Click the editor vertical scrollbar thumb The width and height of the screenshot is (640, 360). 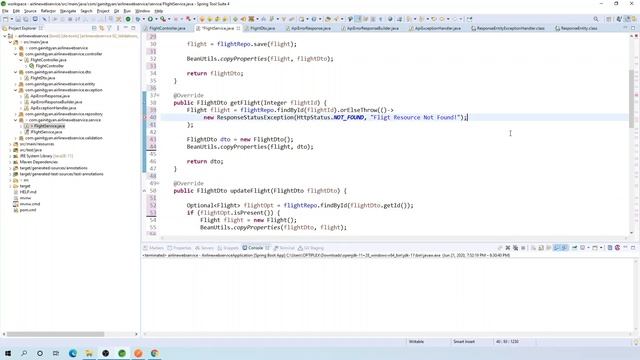[x=631, y=98]
